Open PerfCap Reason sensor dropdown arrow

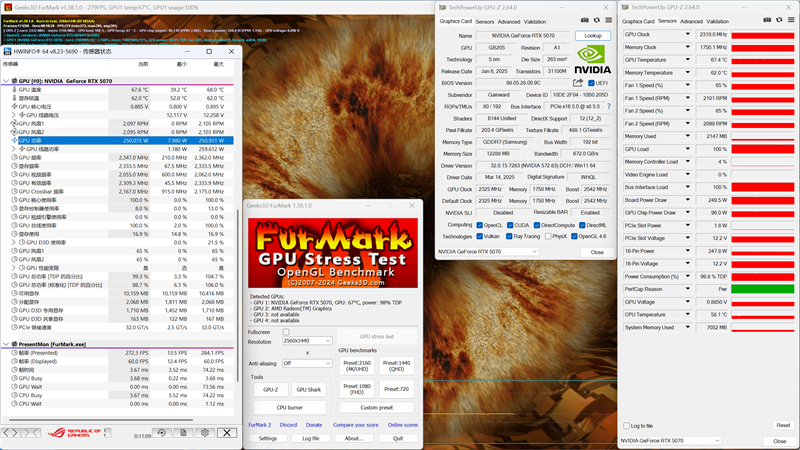[687, 289]
